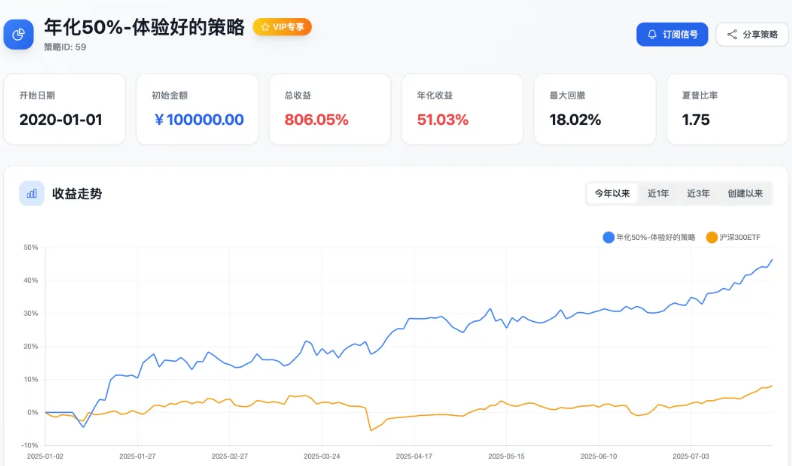Click the 2025-04-17 x-axis date label

click(414, 455)
